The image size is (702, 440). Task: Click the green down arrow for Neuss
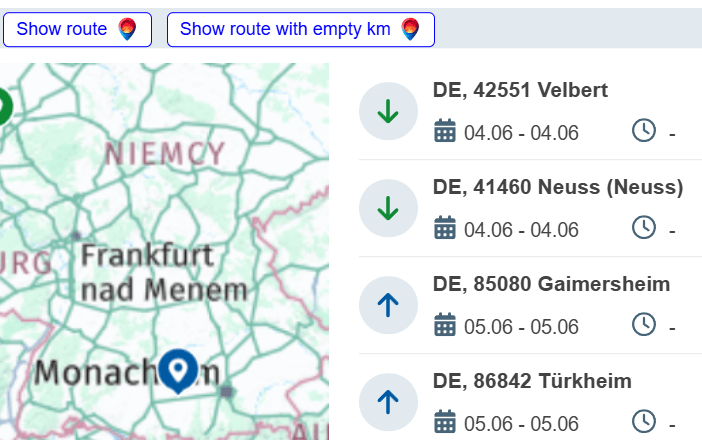point(388,208)
